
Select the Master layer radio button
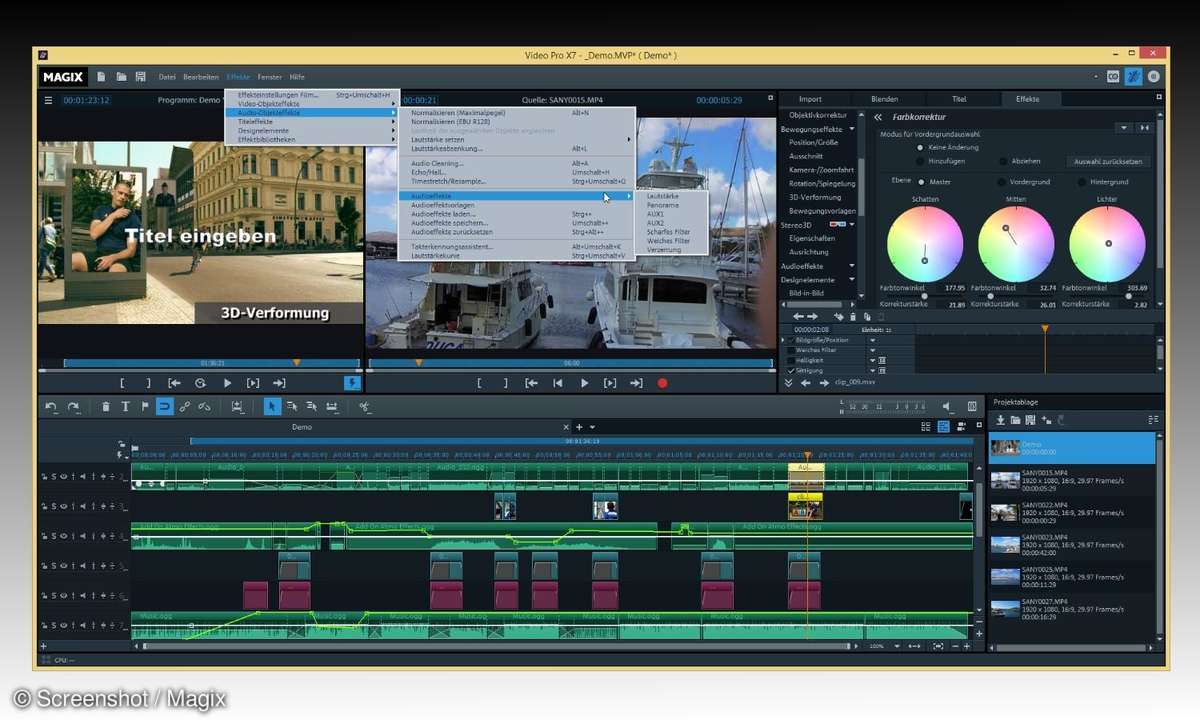[x=920, y=181]
